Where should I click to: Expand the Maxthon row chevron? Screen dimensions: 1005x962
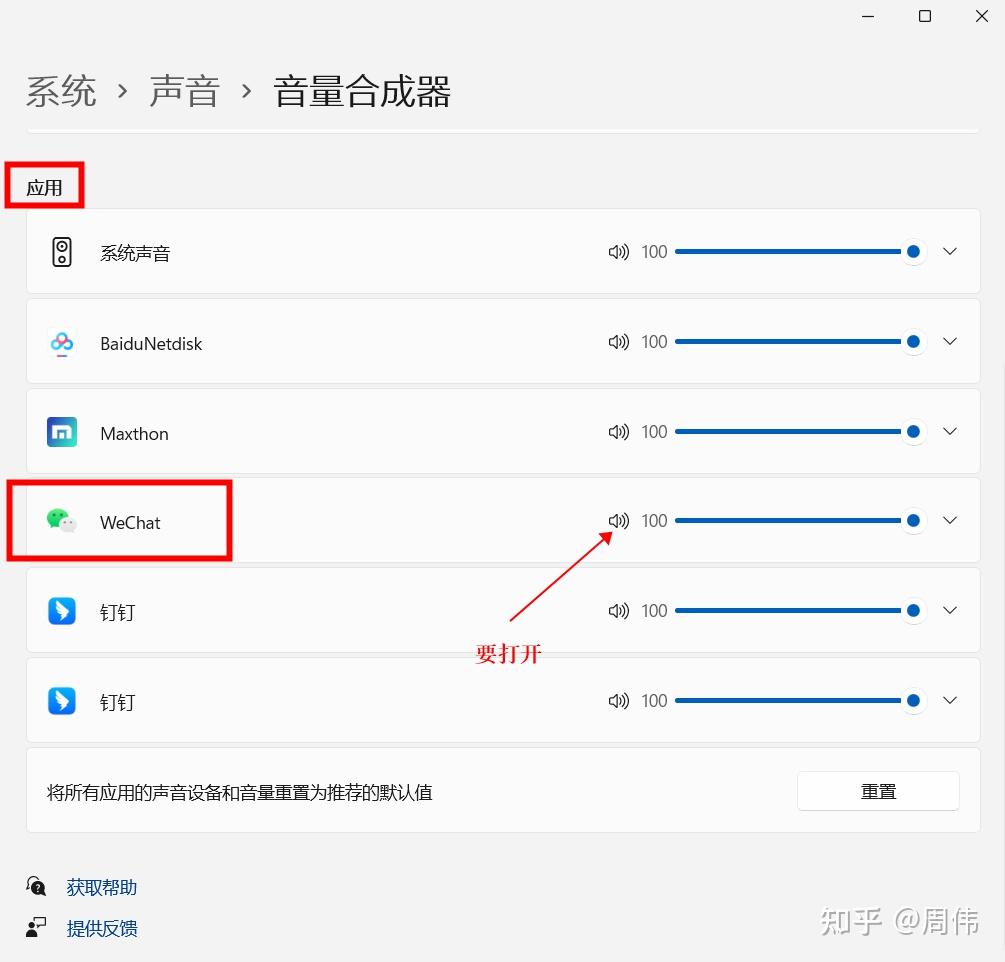950,431
